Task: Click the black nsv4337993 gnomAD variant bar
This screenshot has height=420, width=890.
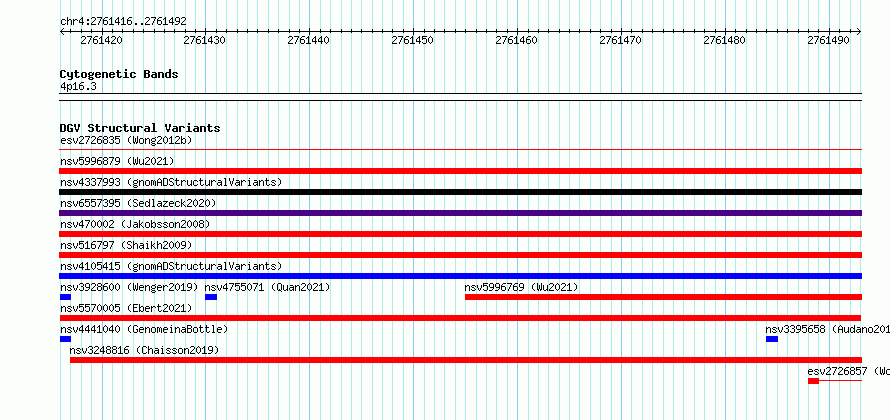Action: tap(460, 192)
